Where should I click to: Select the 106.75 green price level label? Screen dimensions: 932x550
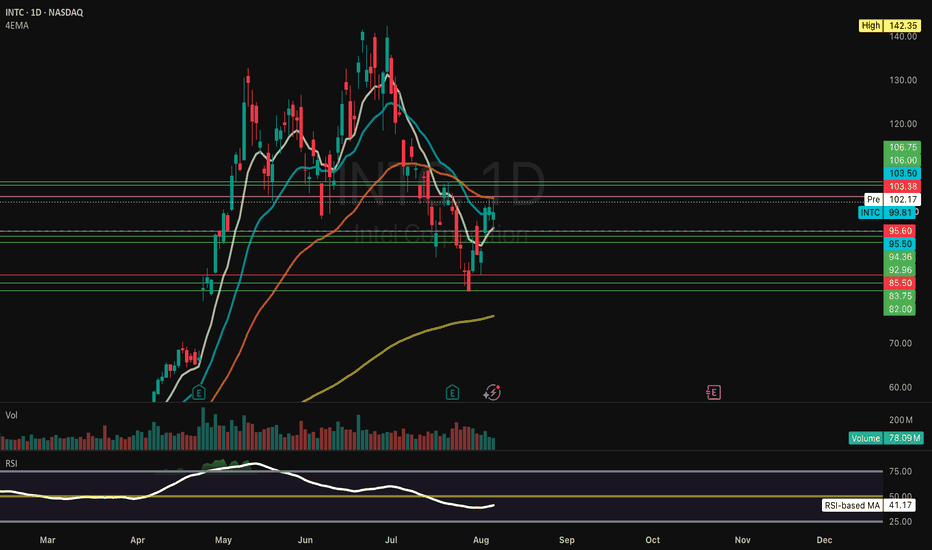tap(902, 147)
